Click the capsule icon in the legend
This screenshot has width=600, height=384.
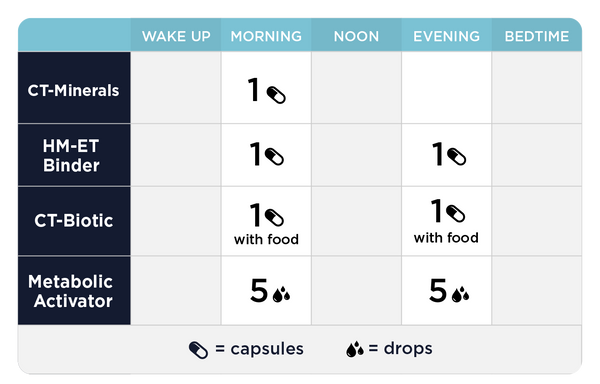(x=199, y=350)
